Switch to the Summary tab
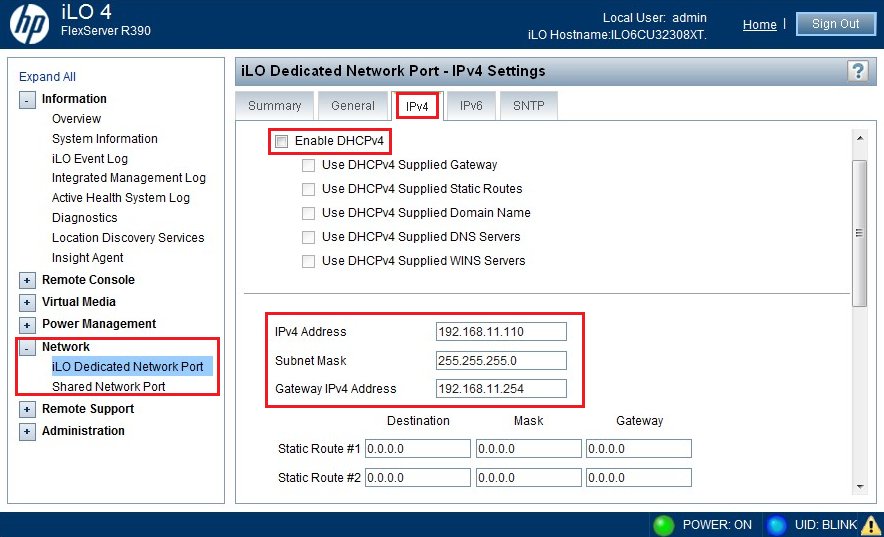This screenshot has height=537, width=884. (275, 106)
